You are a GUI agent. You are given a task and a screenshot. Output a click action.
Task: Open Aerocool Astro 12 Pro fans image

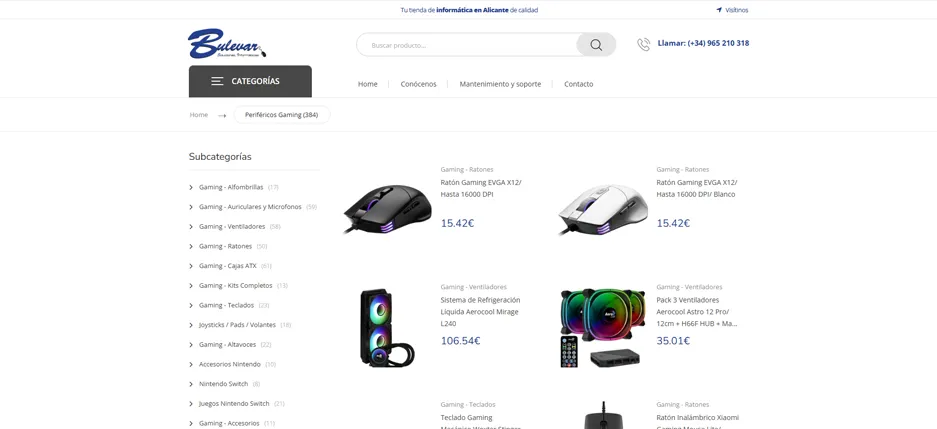603,327
